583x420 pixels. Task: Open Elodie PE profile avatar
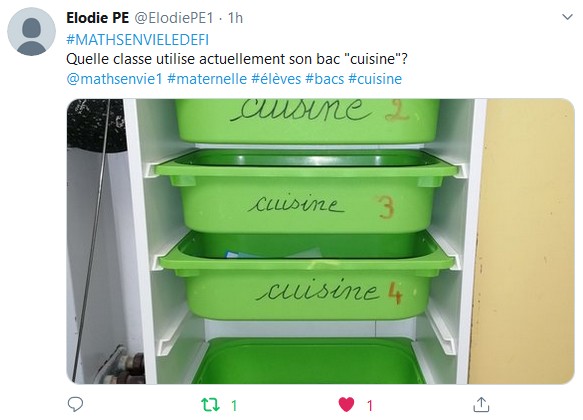(x=32, y=32)
